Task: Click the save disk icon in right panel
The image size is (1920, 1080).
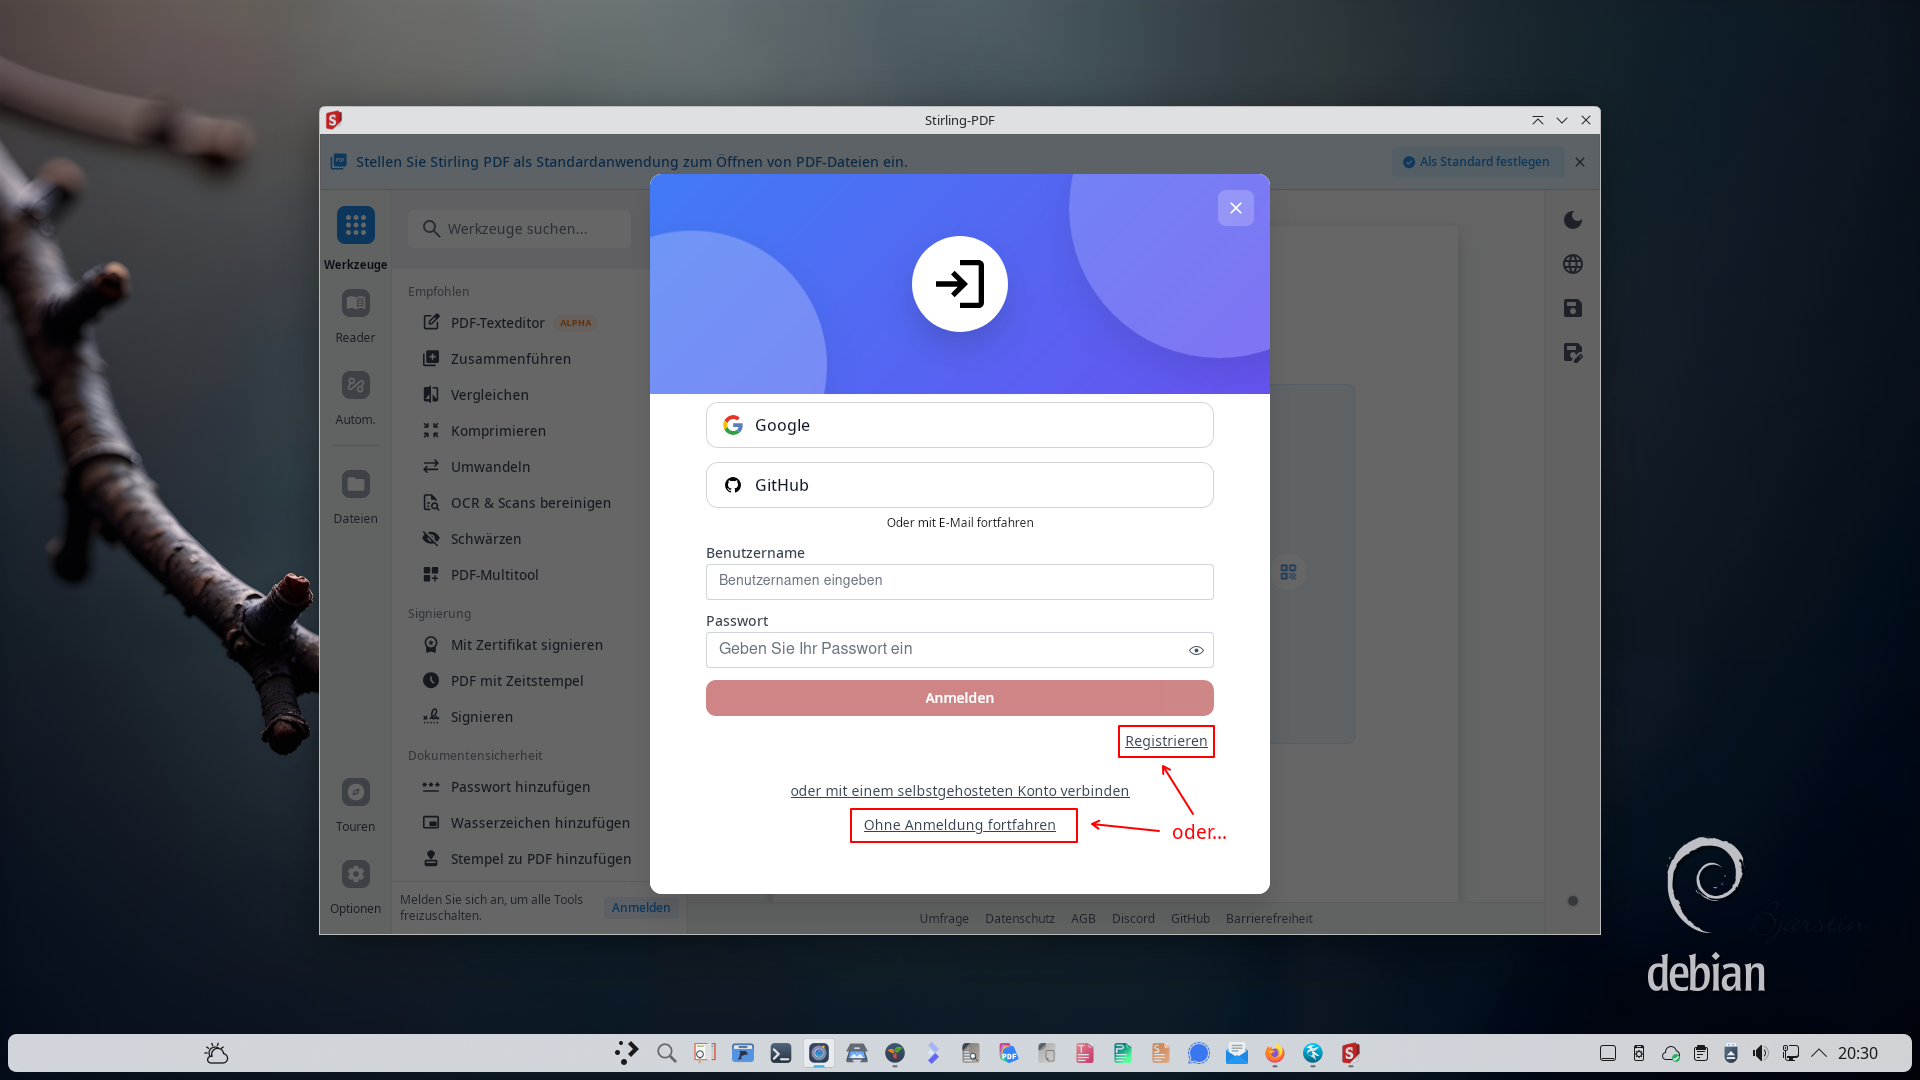Action: (x=1573, y=308)
